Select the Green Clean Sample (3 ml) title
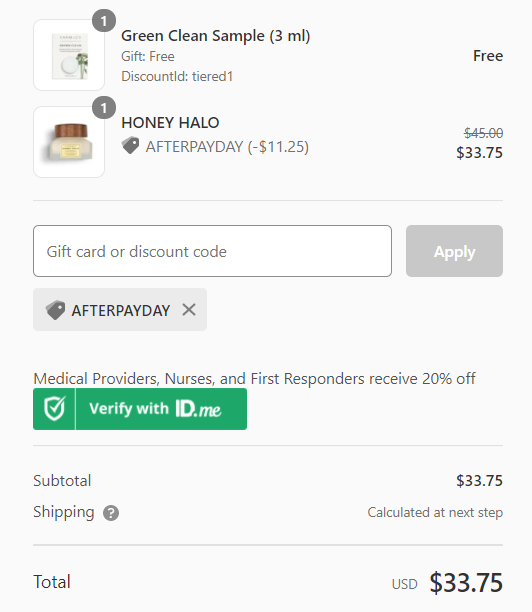The width and height of the screenshot is (532, 612). pyautogui.click(x=215, y=36)
